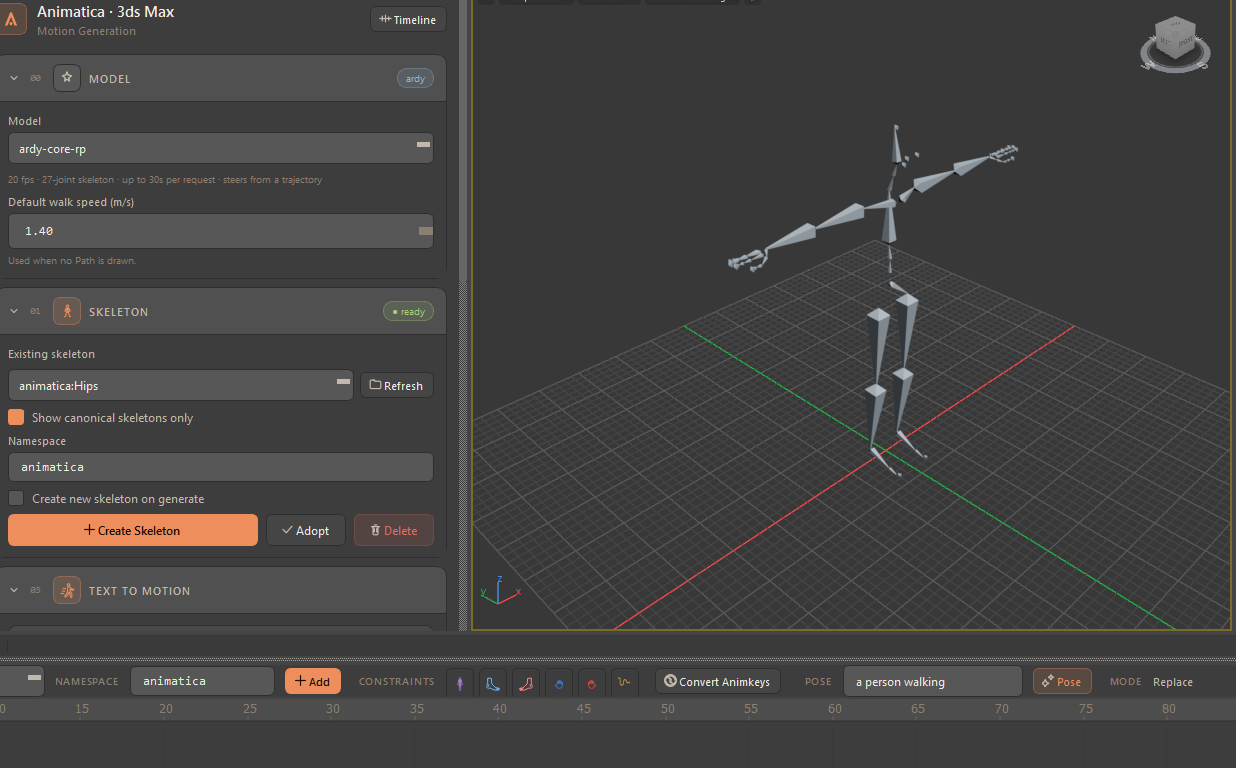Click the star icon in MODEL header
This screenshot has width=1236, height=768.
tap(67, 78)
